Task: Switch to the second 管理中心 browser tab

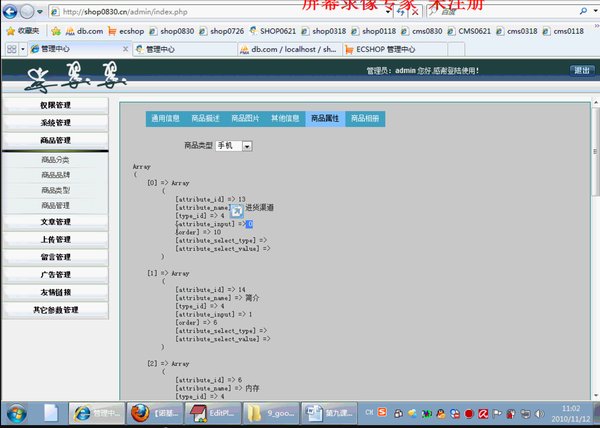Action: 184,49
